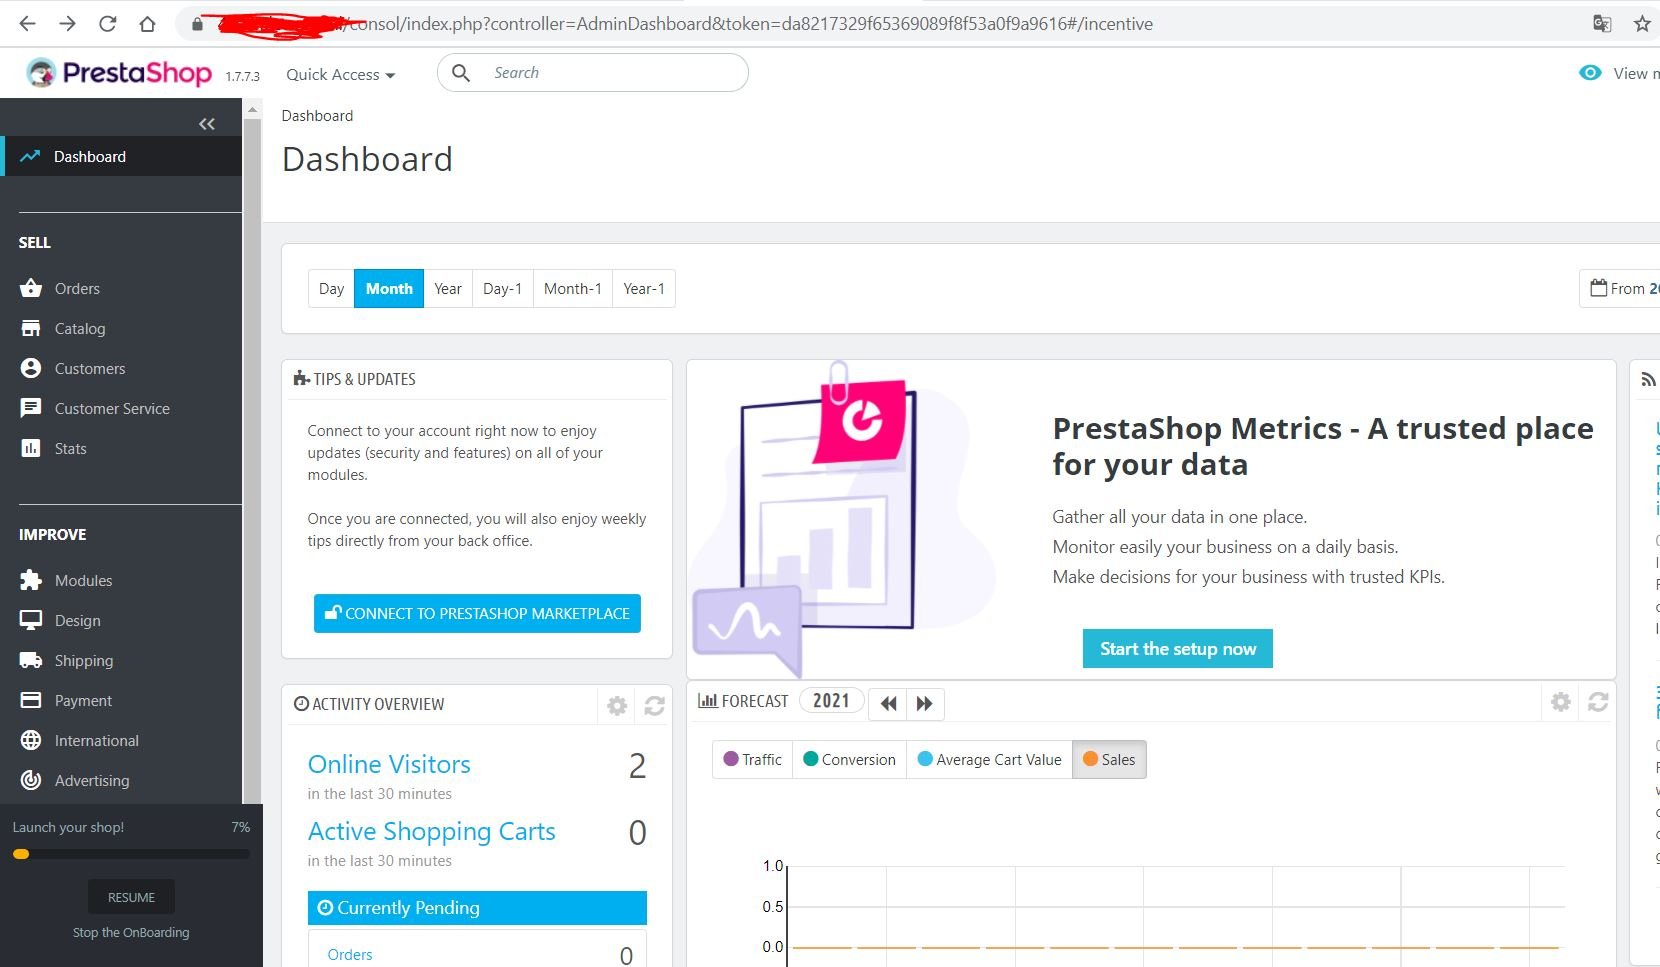
Task: Click Connect to PrestaShop Marketplace button
Action: click(477, 613)
